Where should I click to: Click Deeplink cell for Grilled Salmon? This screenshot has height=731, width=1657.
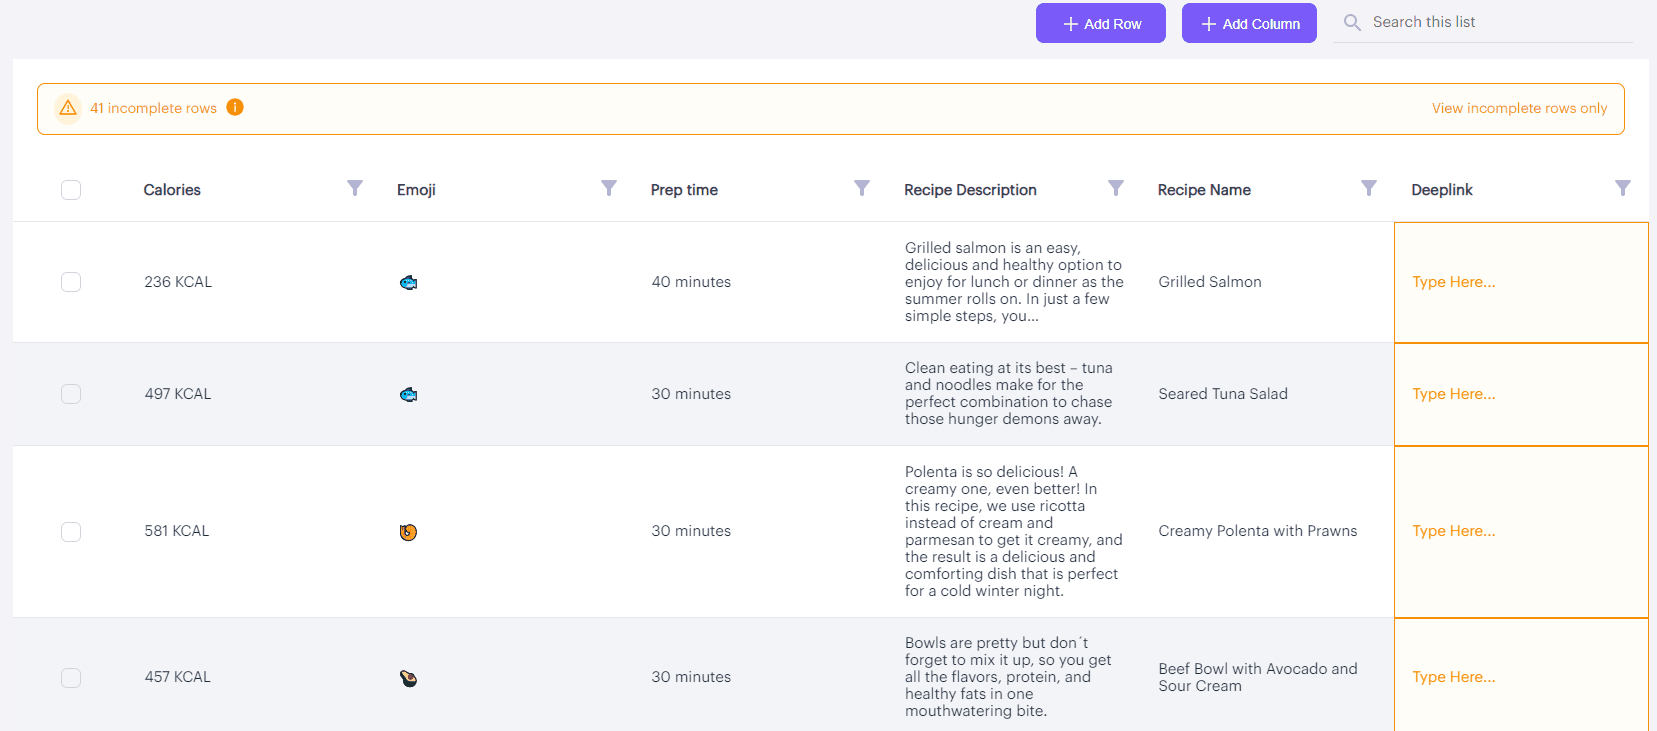tap(1521, 283)
